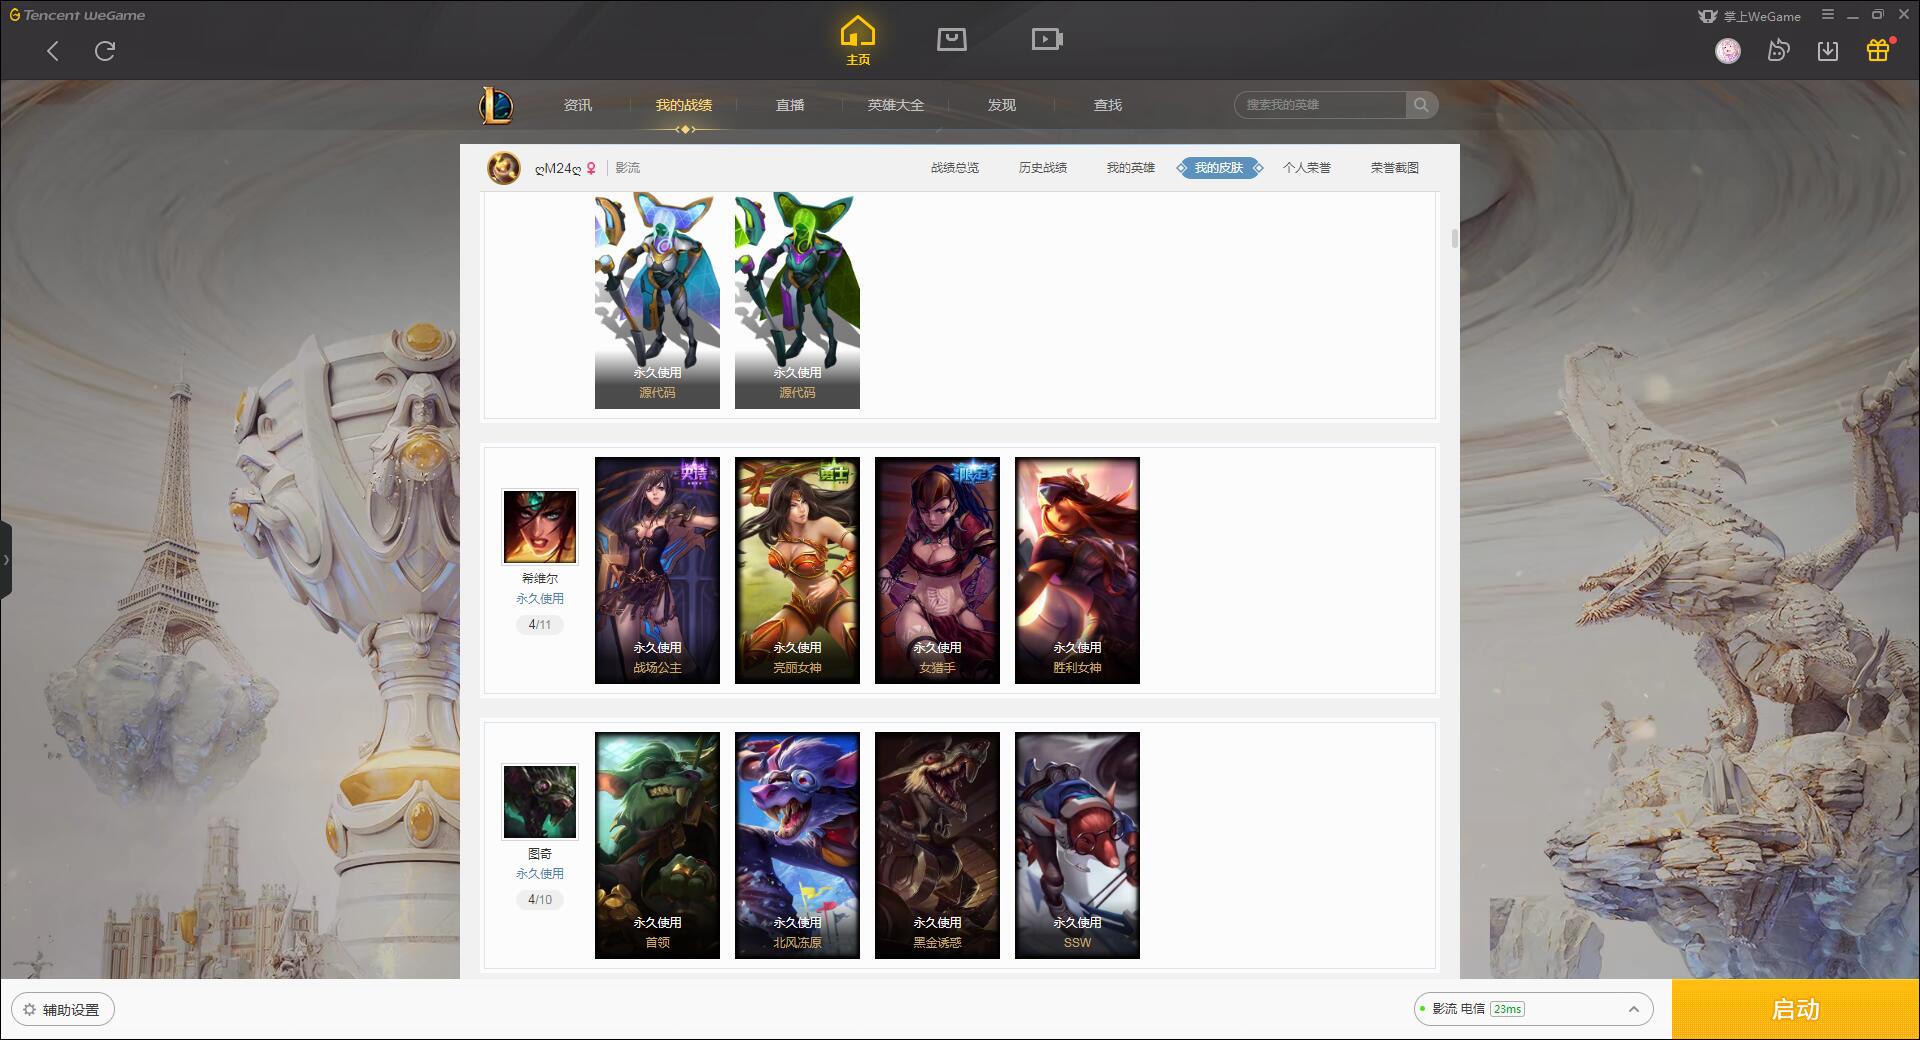
Task: Open the 主页 home icon
Action: coord(858,41)
